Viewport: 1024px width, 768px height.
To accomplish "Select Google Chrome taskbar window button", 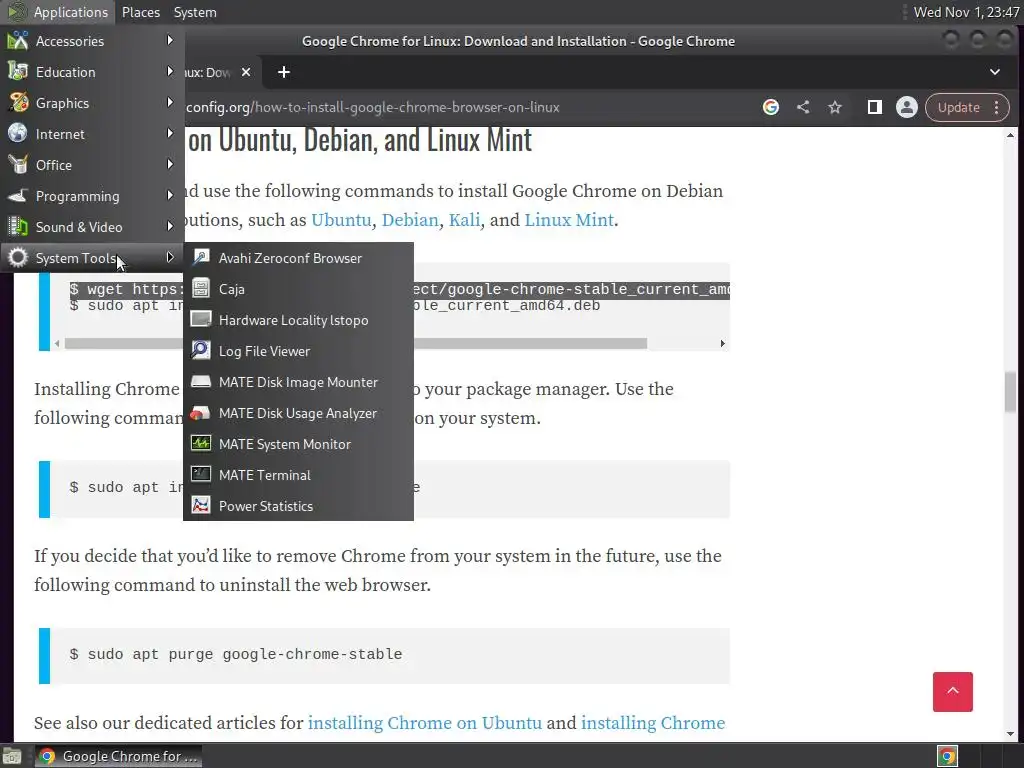I will pyautogui.click(x=118, y=756).
